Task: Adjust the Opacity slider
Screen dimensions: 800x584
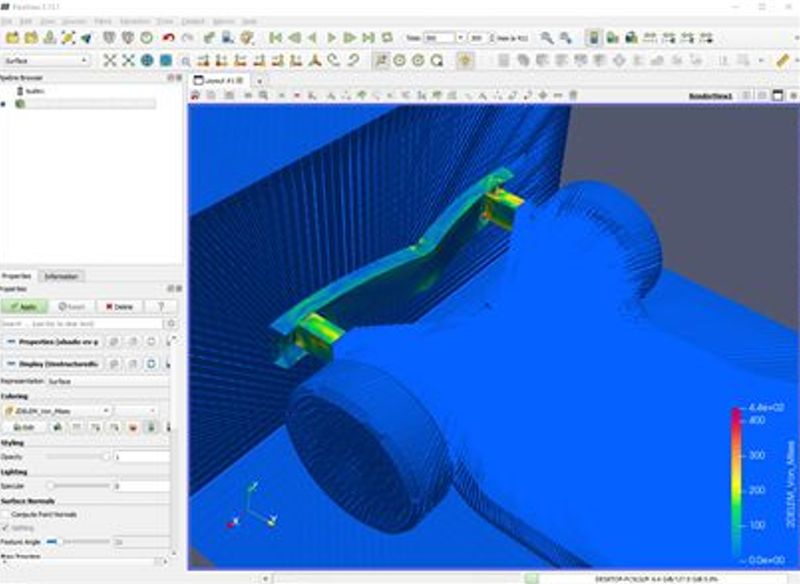Action: 78,456
